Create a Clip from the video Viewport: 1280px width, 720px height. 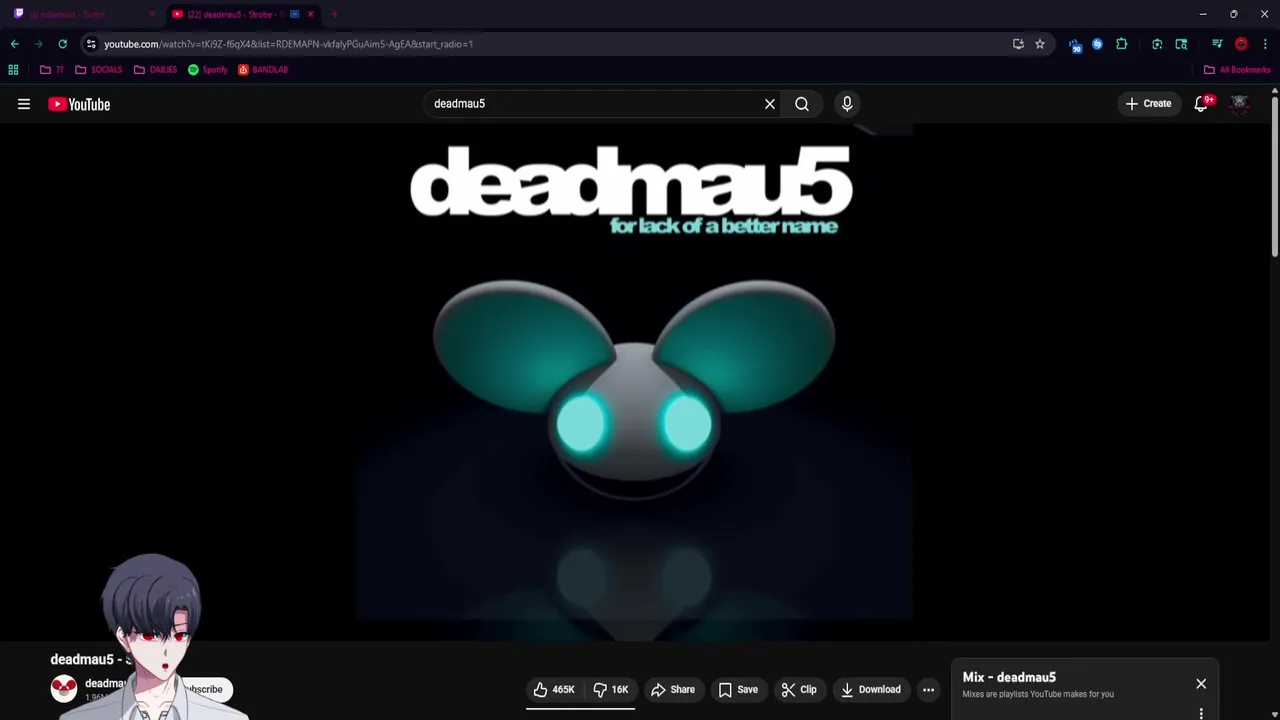pos(799,689)
